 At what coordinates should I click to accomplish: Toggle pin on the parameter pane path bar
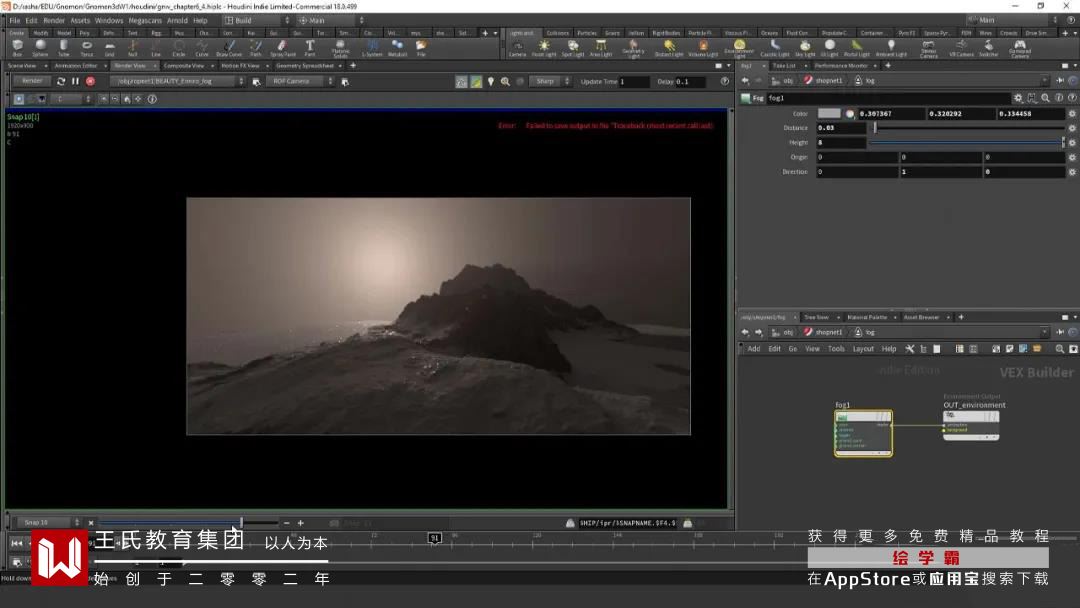[x=1059, y=80]
